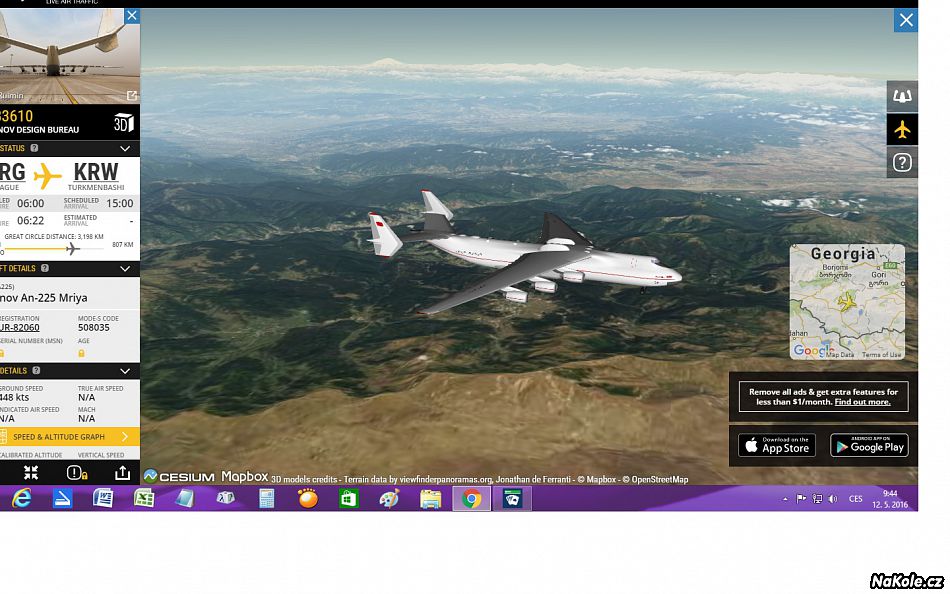The width and height of the screenshot is (950, 594).
Task: Open aircraft photo in external link
Action: tap(131, 95)
